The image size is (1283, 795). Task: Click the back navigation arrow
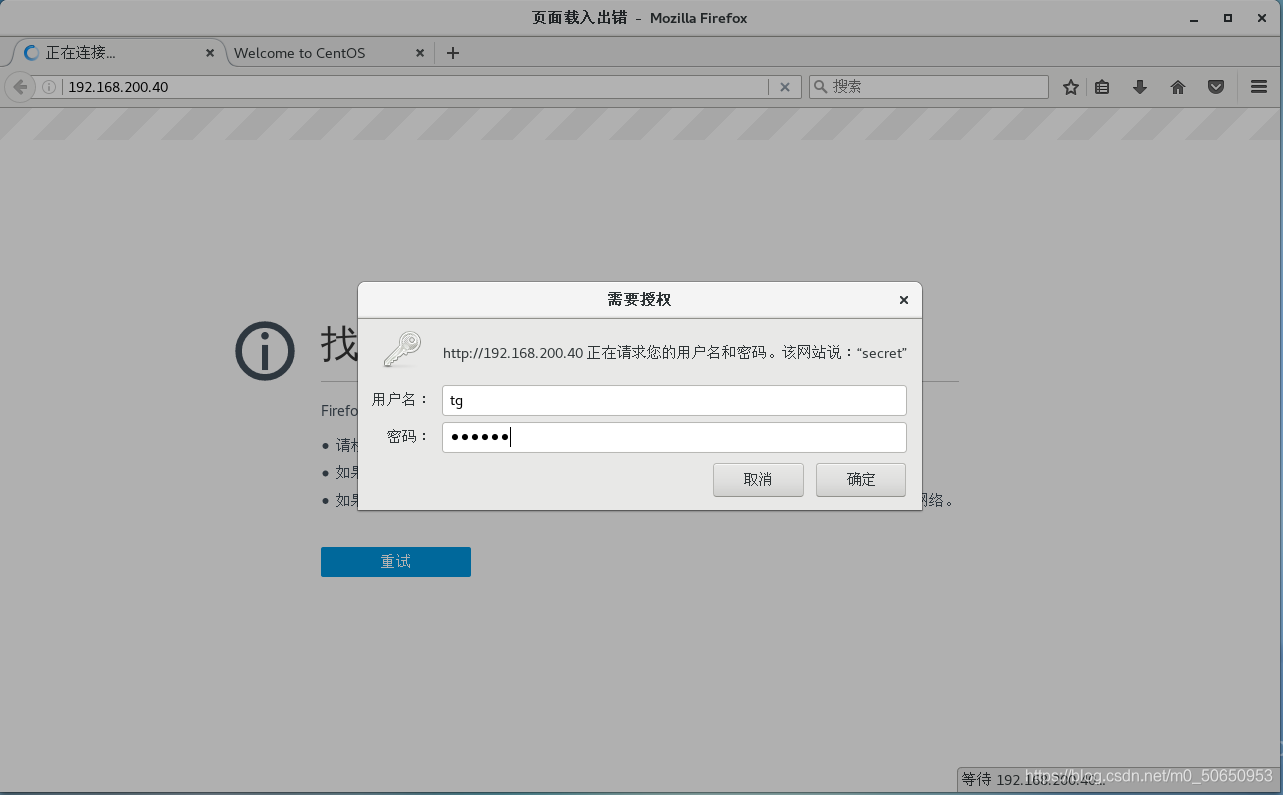20,87
